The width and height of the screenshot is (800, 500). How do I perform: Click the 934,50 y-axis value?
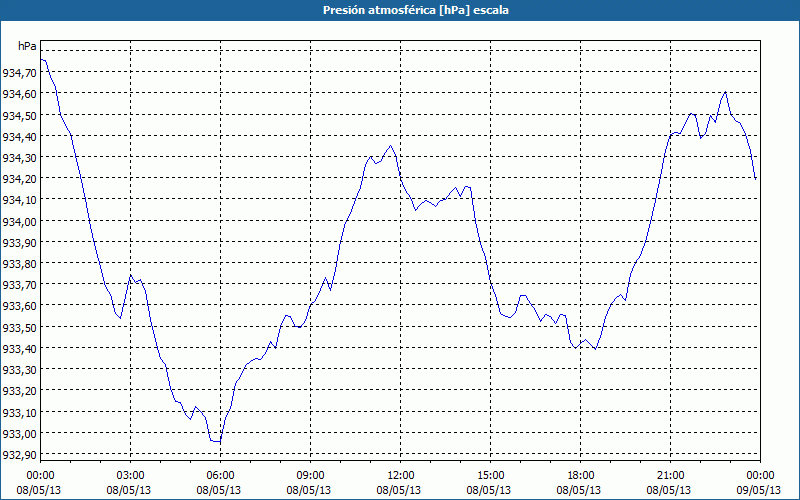click(19, 116)
